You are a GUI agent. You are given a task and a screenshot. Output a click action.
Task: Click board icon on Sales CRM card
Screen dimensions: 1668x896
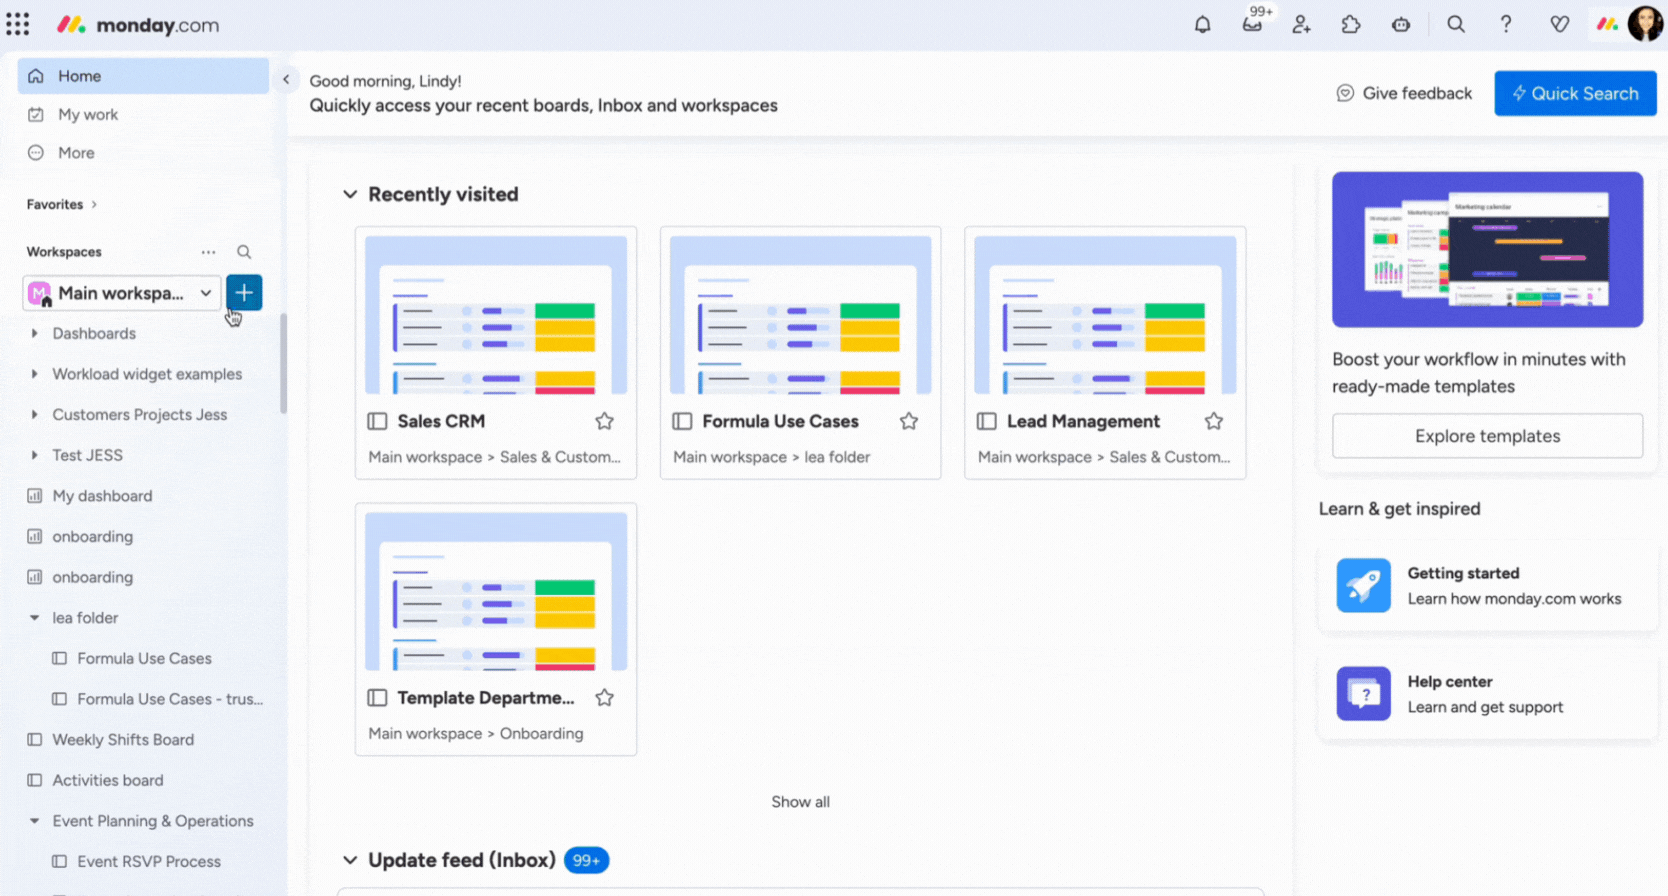tap(377, 421)
